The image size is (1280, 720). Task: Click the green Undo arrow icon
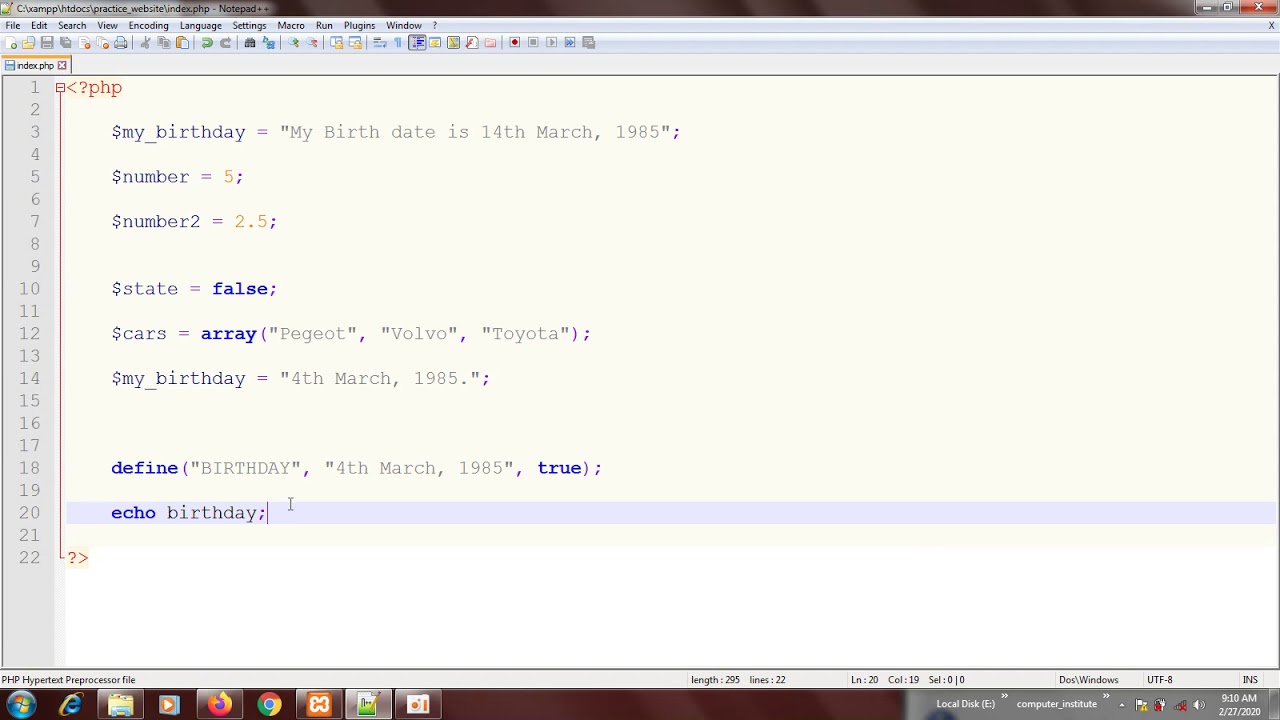207,42
